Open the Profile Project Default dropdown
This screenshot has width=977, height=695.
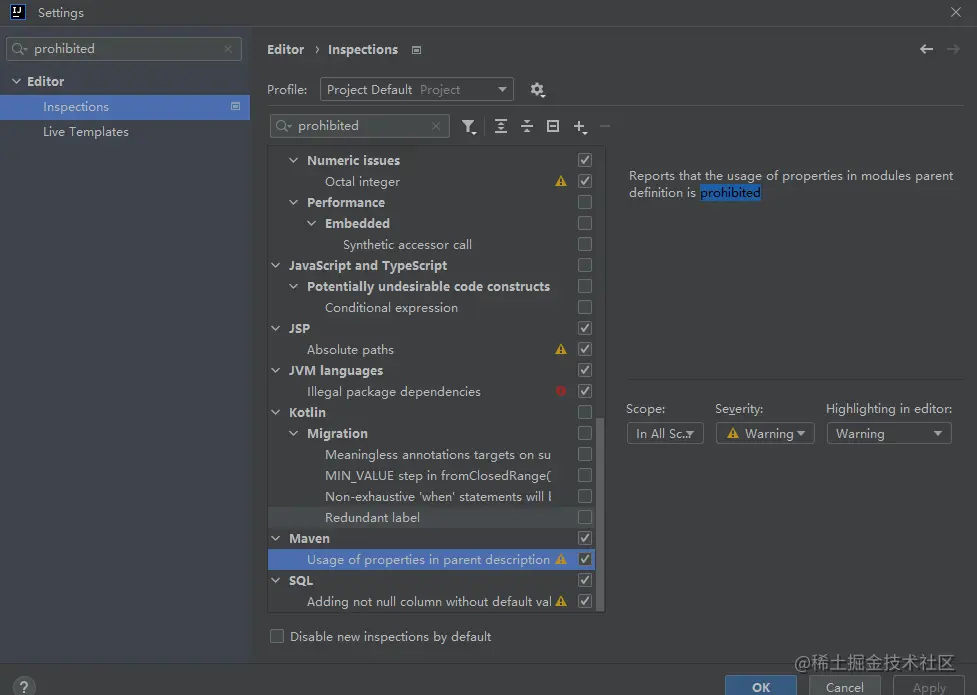[416, 89]
